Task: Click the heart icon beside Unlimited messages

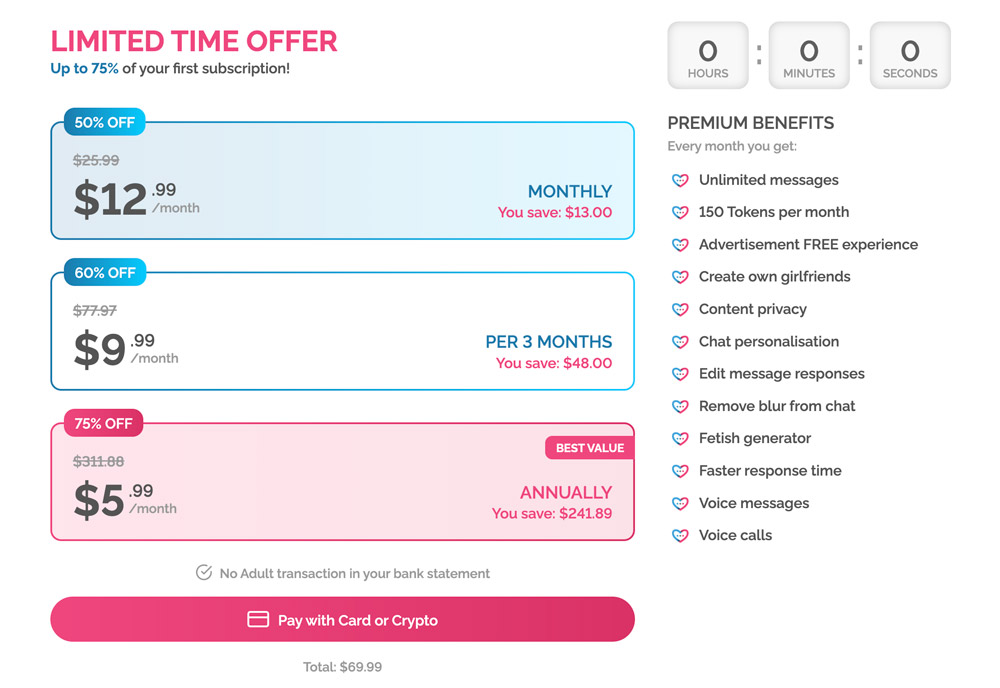Action: (681, 180)
